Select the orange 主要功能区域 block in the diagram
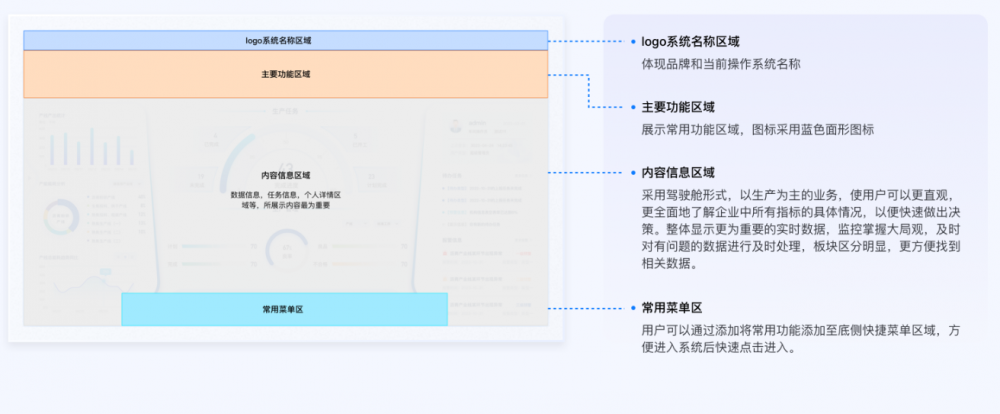1000x414 pixels. [285, 74]
